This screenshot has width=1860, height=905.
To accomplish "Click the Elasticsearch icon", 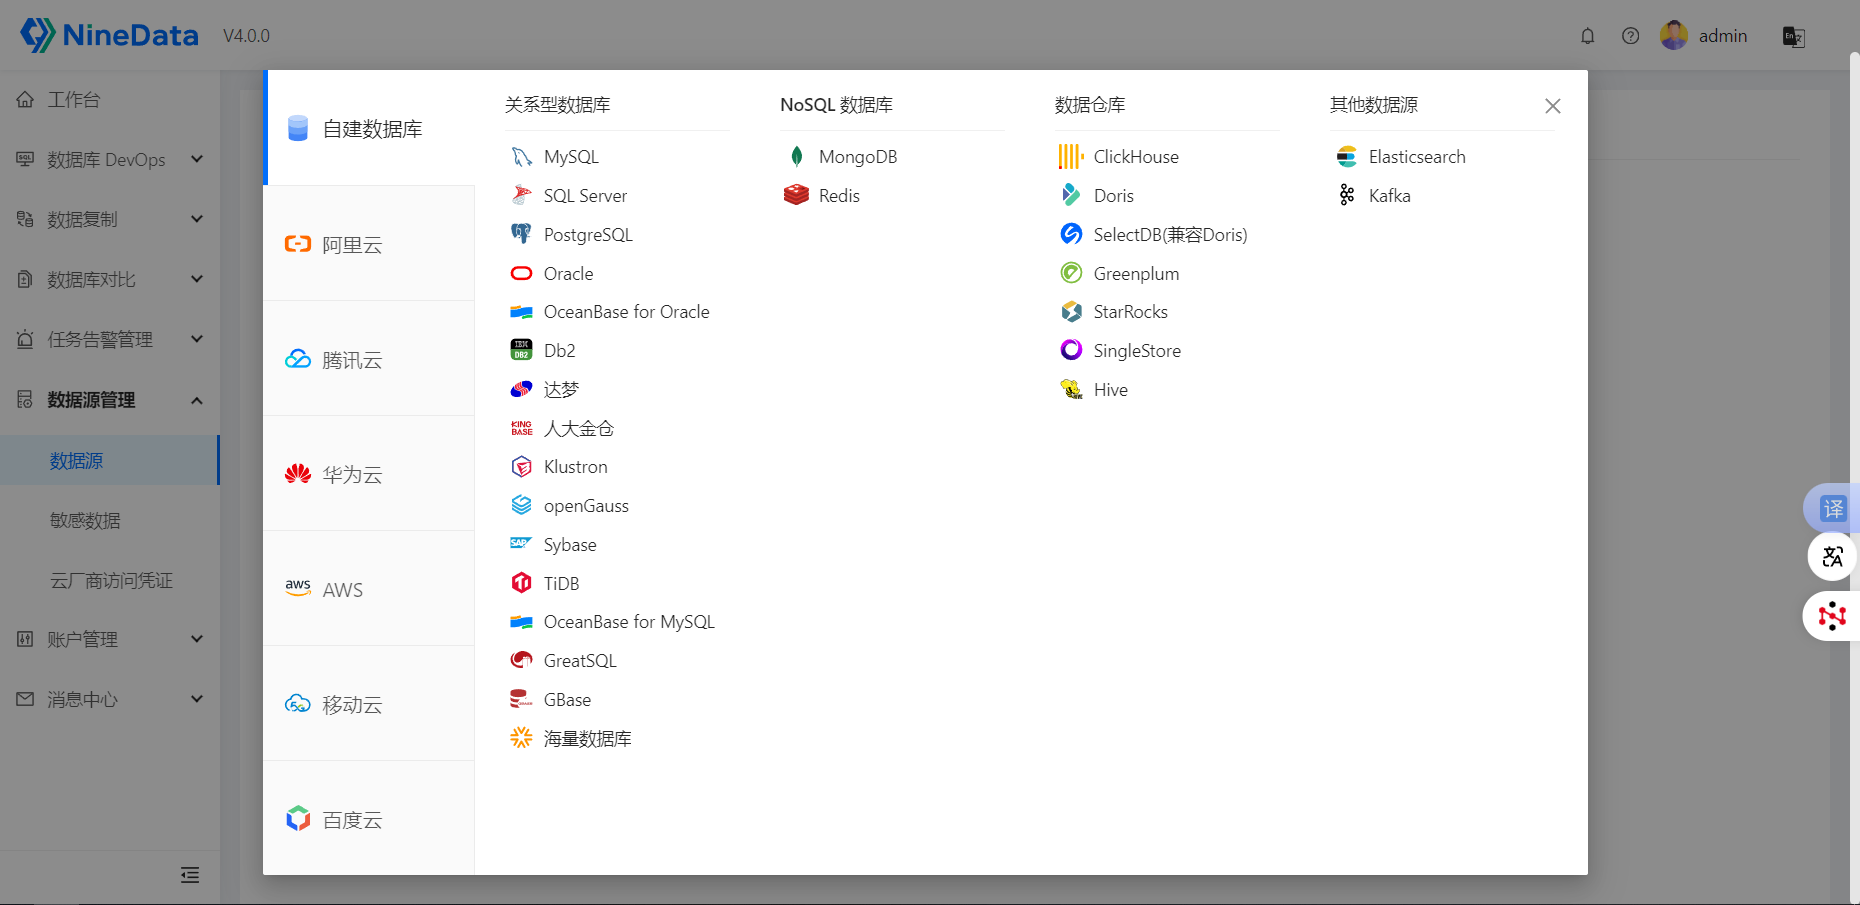I will point(1346,157).
